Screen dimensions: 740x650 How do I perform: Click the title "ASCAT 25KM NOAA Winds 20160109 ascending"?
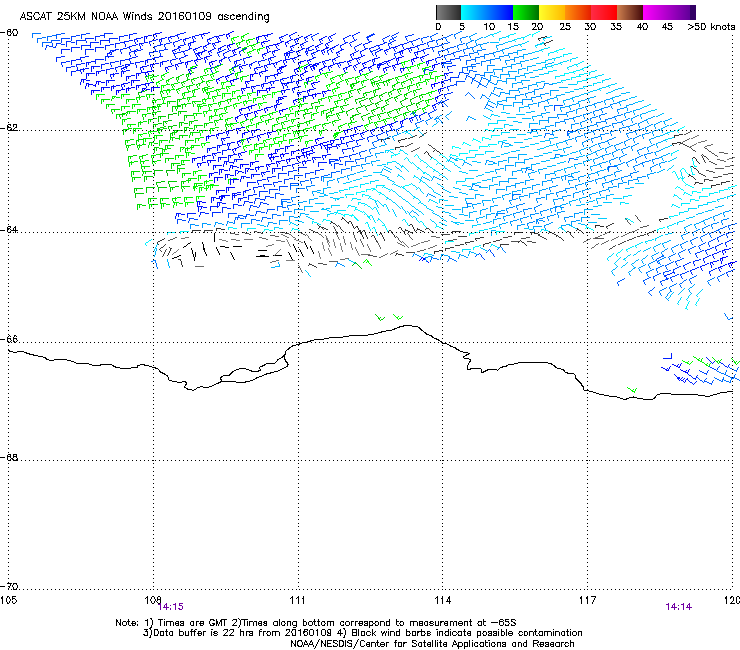click(x=144, y=17)
